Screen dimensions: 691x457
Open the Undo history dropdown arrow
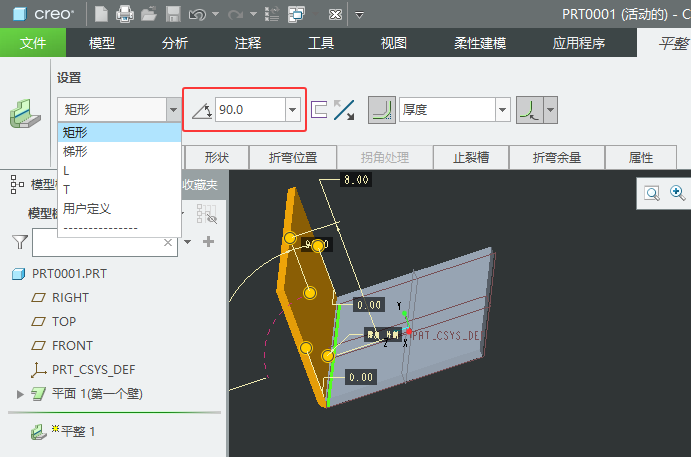215,14
